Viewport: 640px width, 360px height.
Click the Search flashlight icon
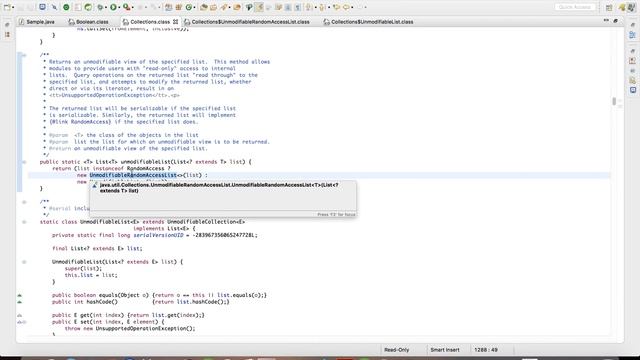[224, 7]
